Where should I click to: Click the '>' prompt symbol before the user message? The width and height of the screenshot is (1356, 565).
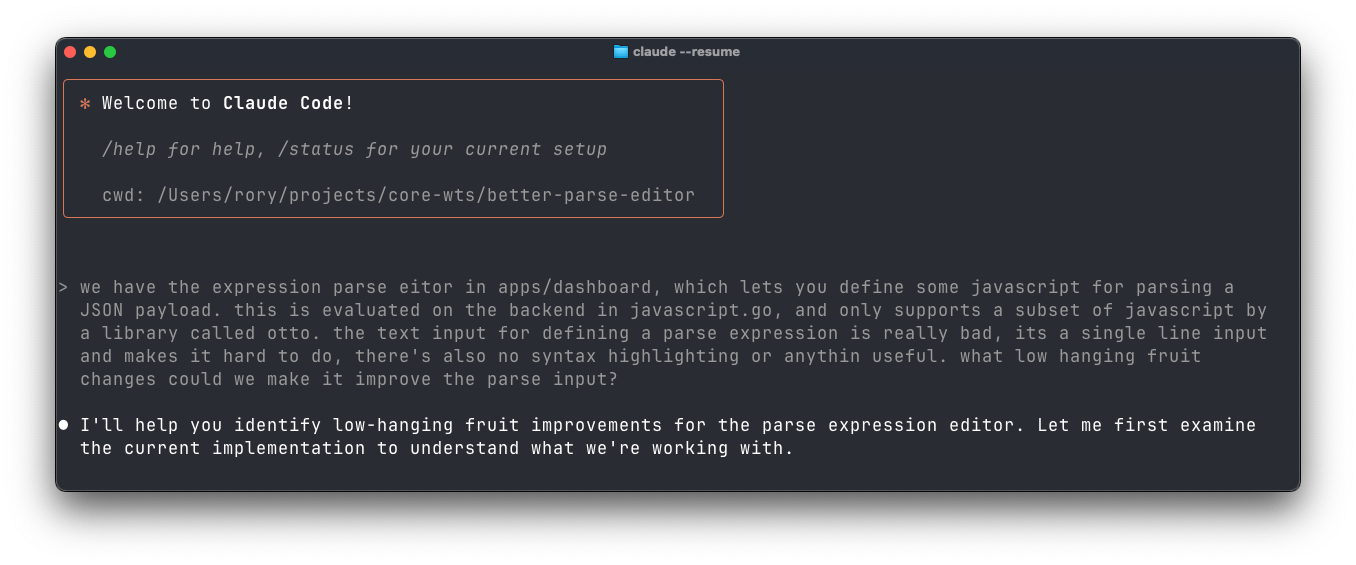(63, 288)
